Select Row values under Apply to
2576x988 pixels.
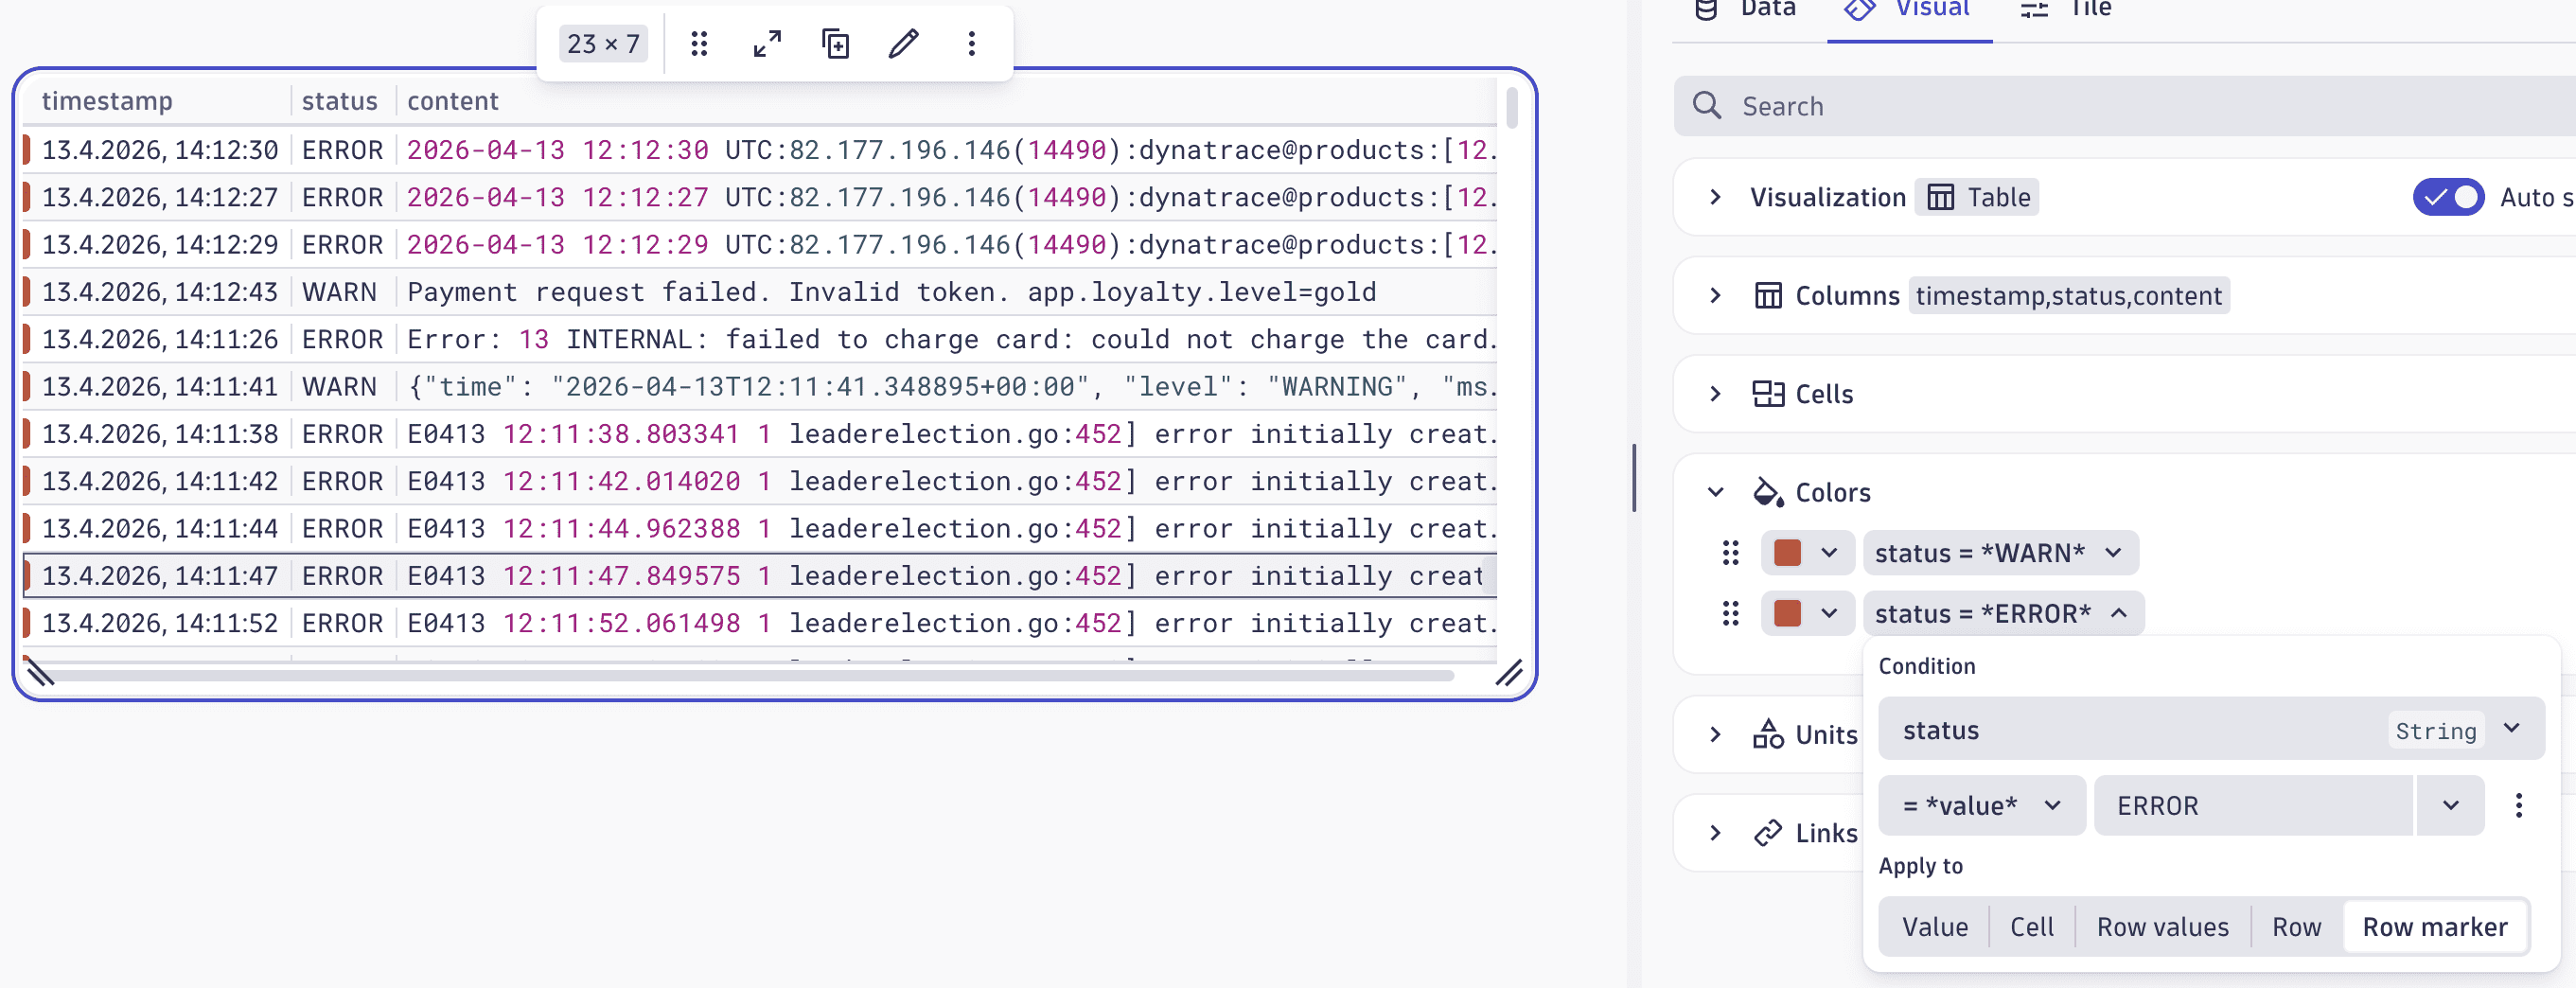tap(2162, 926)
